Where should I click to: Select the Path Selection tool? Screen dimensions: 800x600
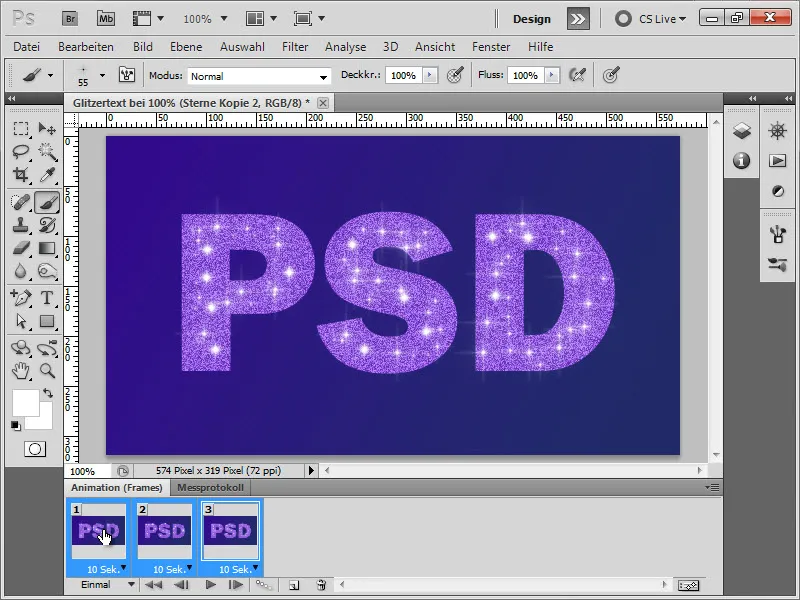coord(21,321)
